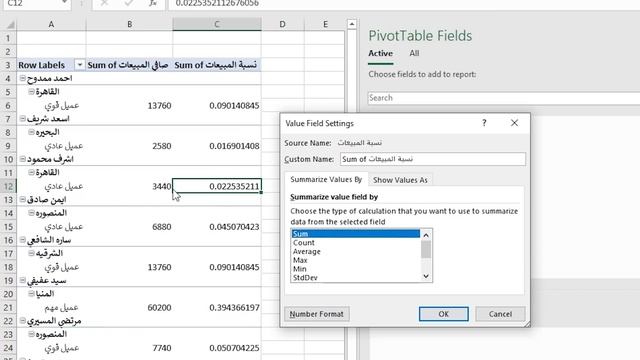Screen dimensions: 640x360
Task: Click the Select All corner triangle
Action: coord(10,24)
